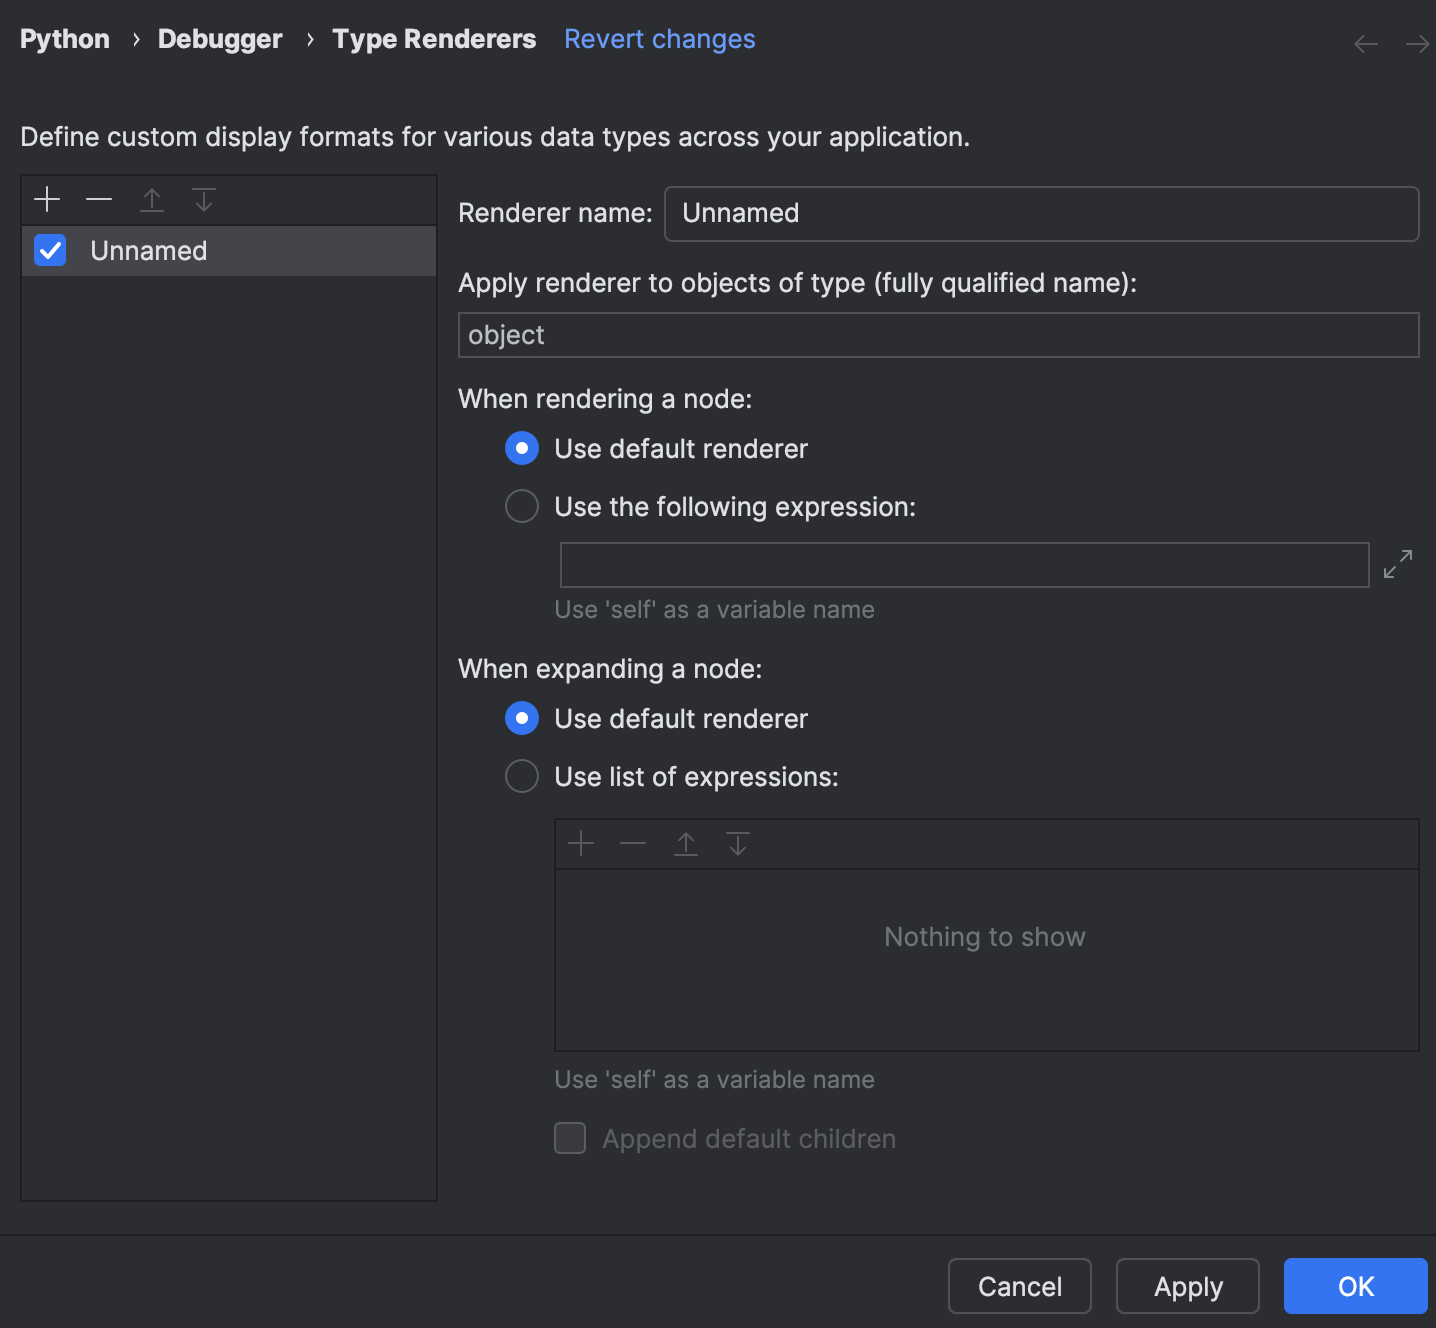The height and width of the screenshot is (1328, 1436).
Task: Click the Revert changes link
Action: click(x=659, y=38)
